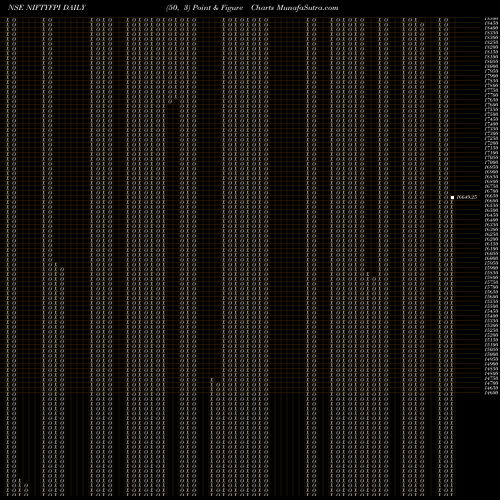500x500 pixels.
Task: Click the white current price marker square
Action: pos(452,197)
